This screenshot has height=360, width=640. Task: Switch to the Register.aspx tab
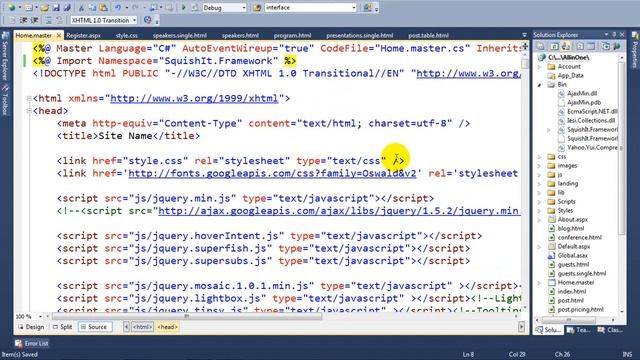(84, 36)
